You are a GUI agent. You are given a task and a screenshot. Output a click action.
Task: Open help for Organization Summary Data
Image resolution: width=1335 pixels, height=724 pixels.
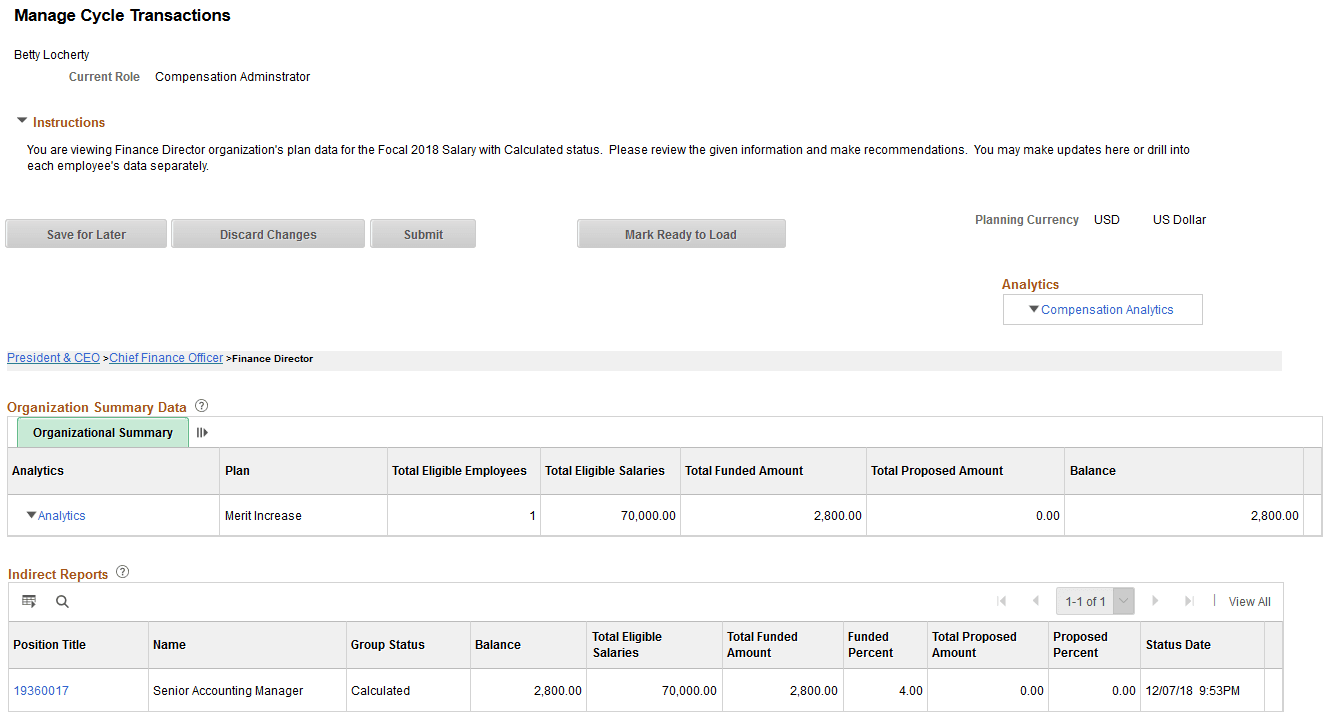click(x=201, y=405)
